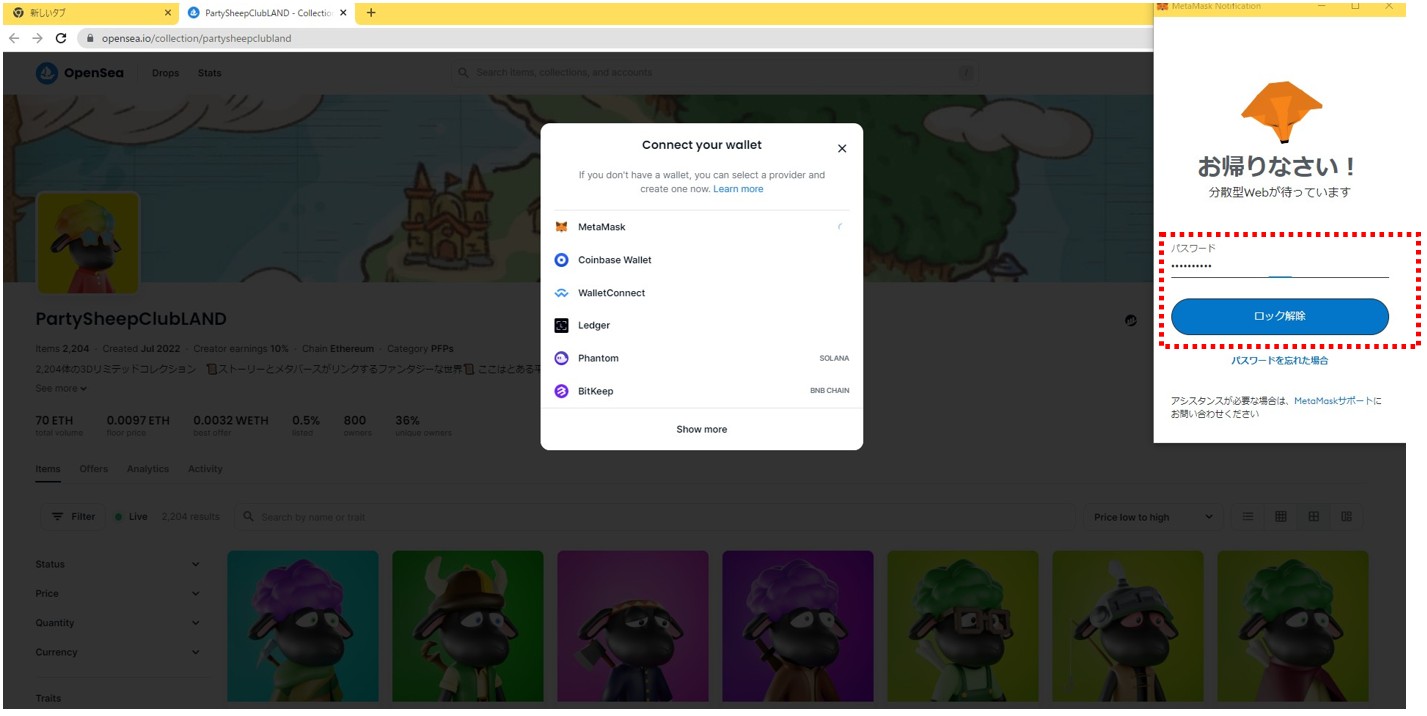
Task: Choose Ledger wallet option
Action: pos(702,326)
